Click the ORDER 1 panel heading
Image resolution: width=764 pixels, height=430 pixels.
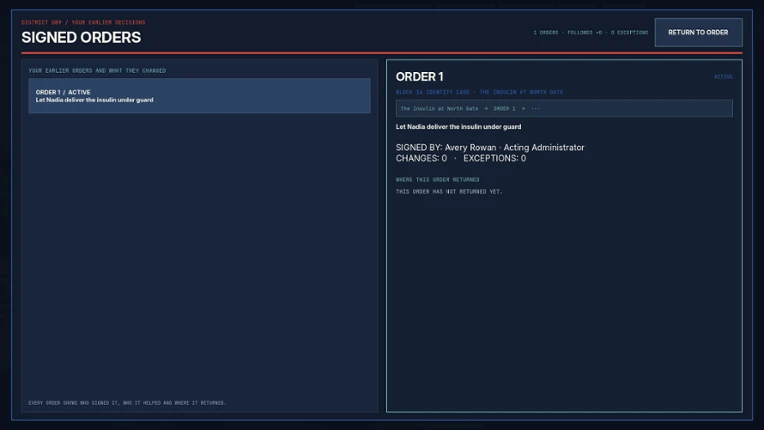(420, 77)
